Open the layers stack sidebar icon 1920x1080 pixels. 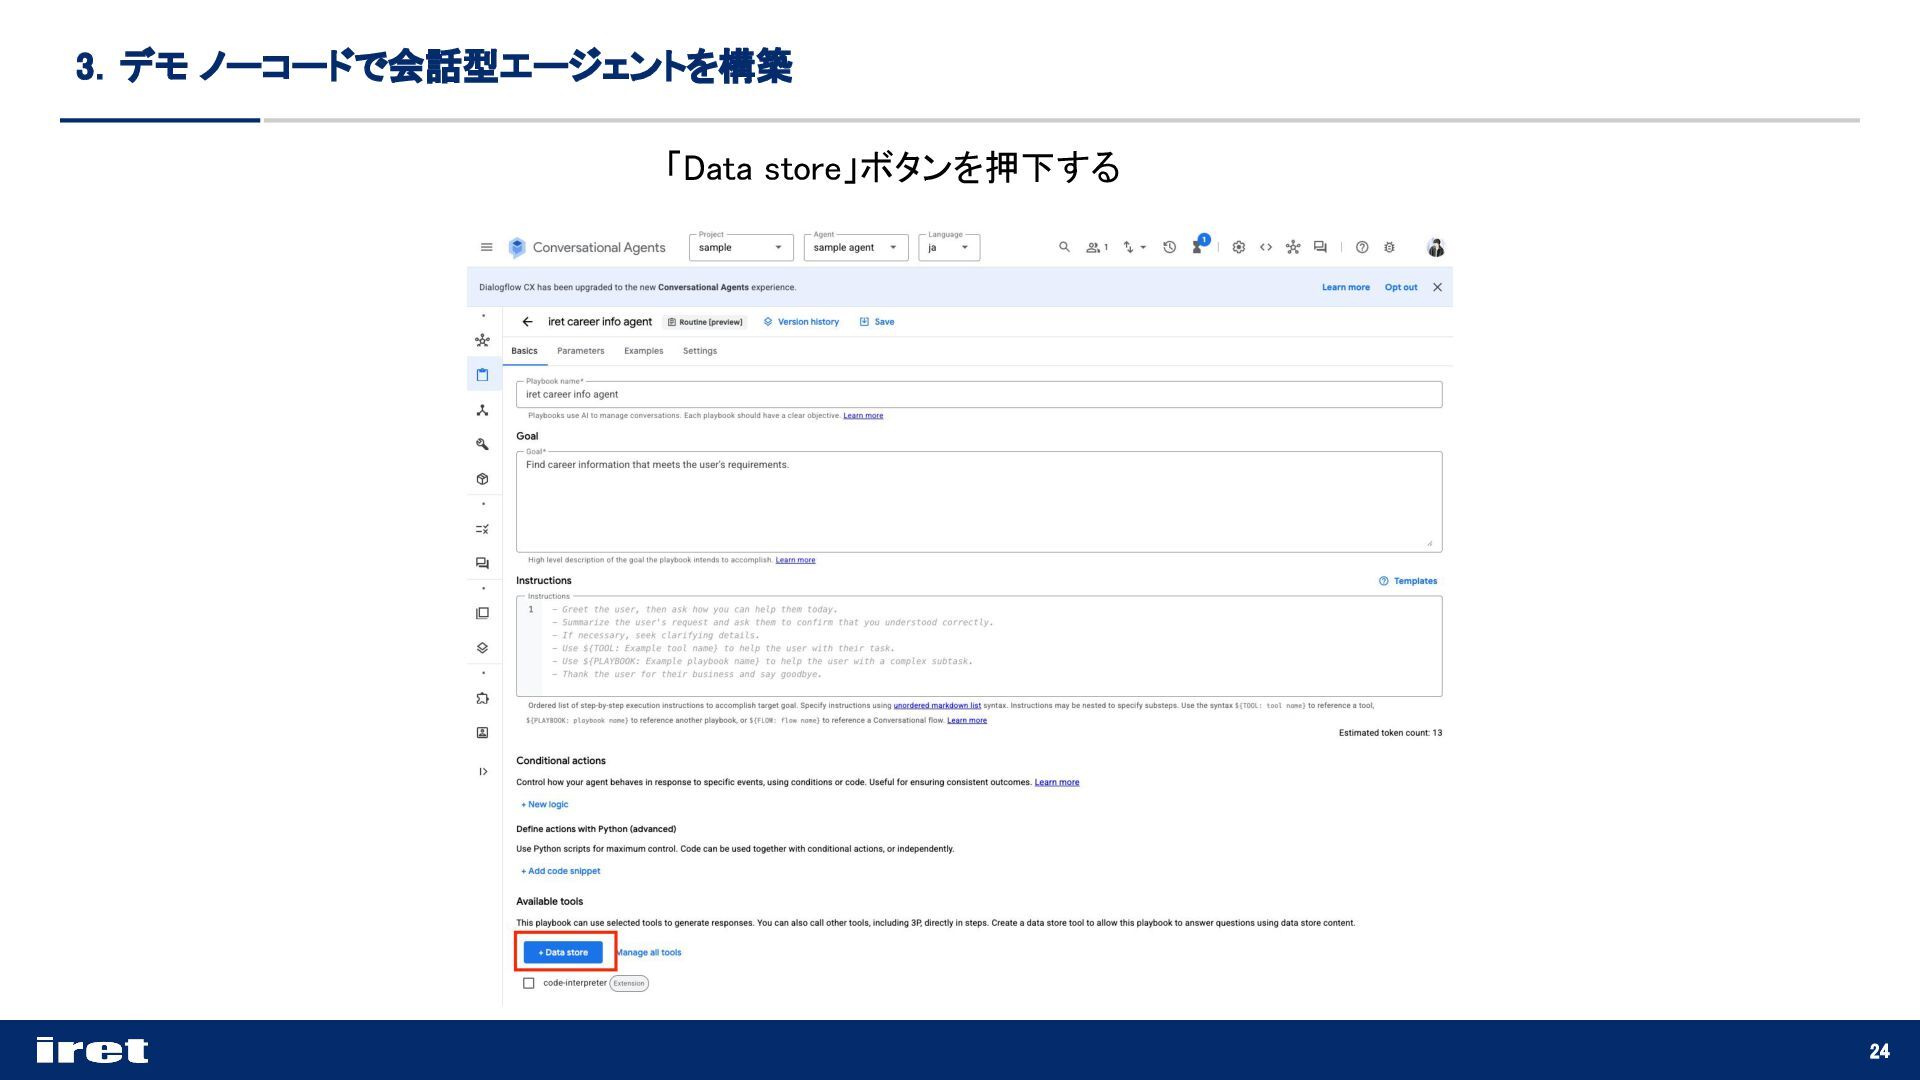[482, 648]
